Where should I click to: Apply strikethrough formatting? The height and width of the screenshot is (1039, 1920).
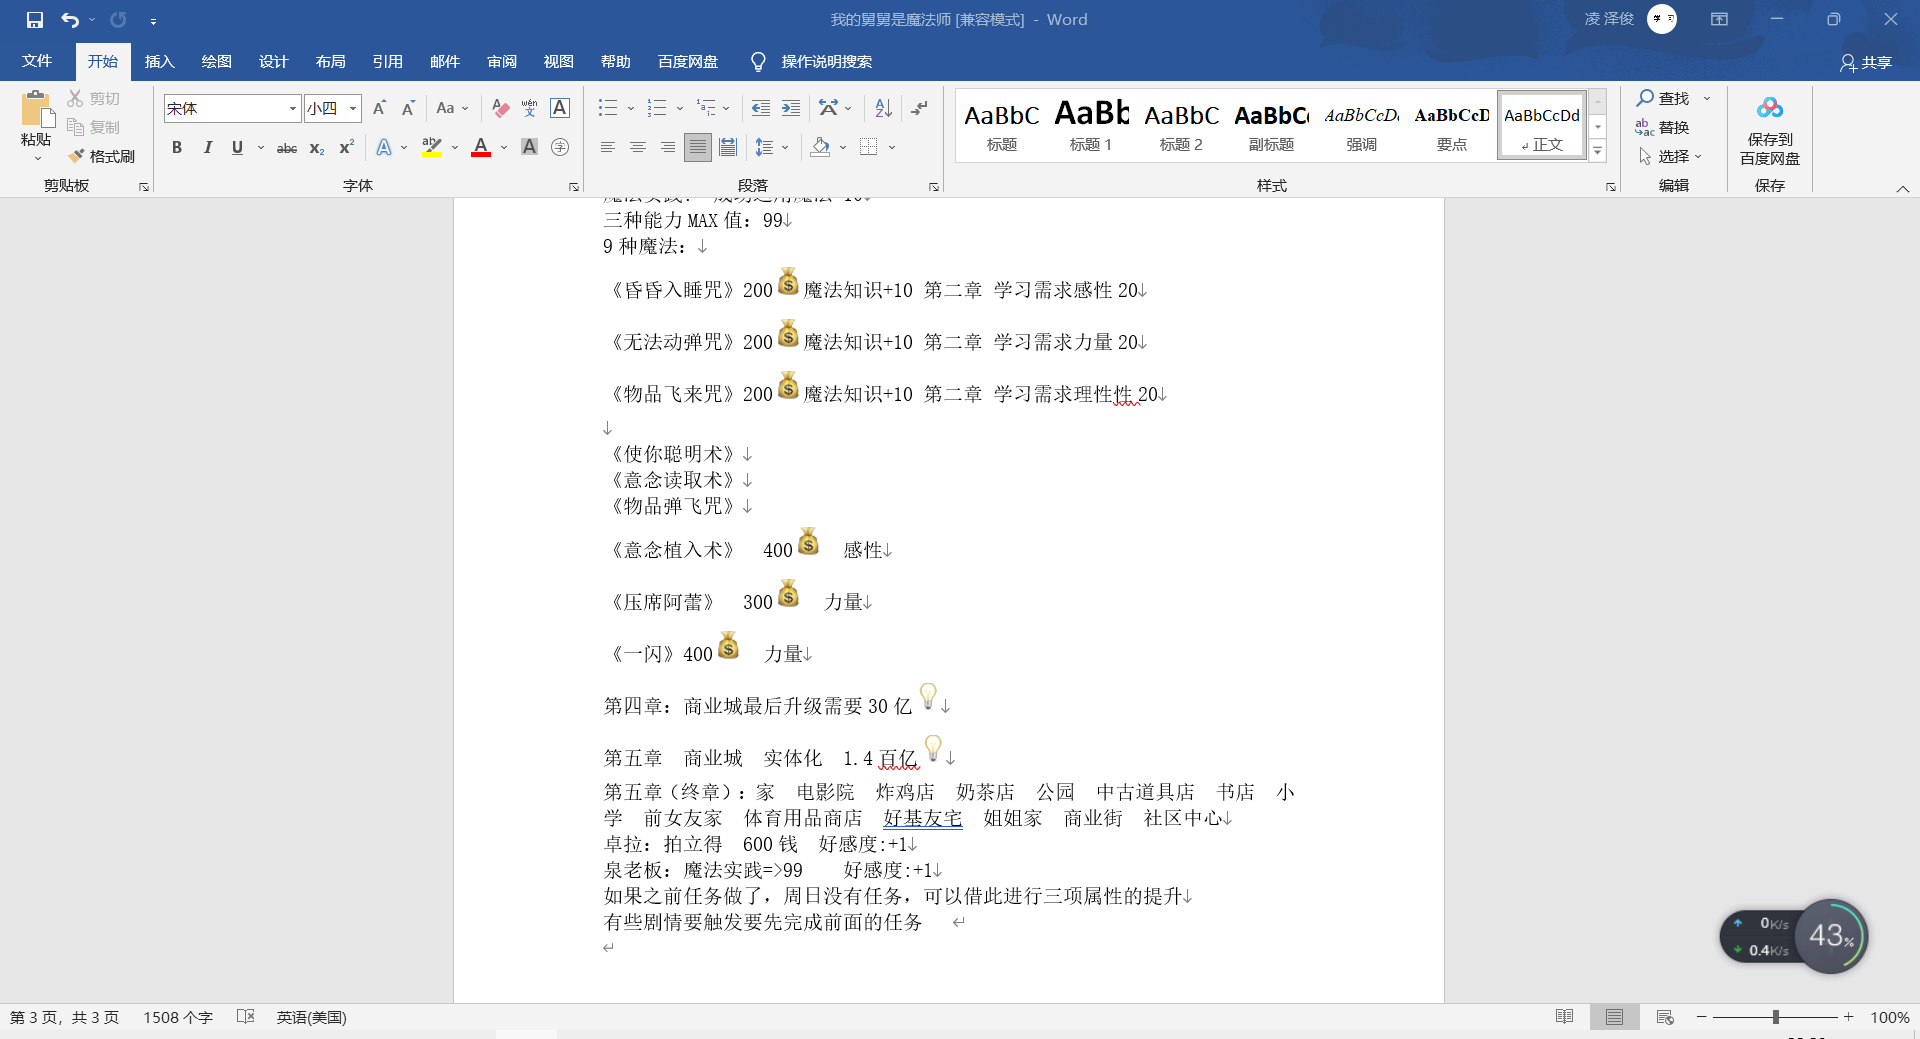tap(287, 148)
